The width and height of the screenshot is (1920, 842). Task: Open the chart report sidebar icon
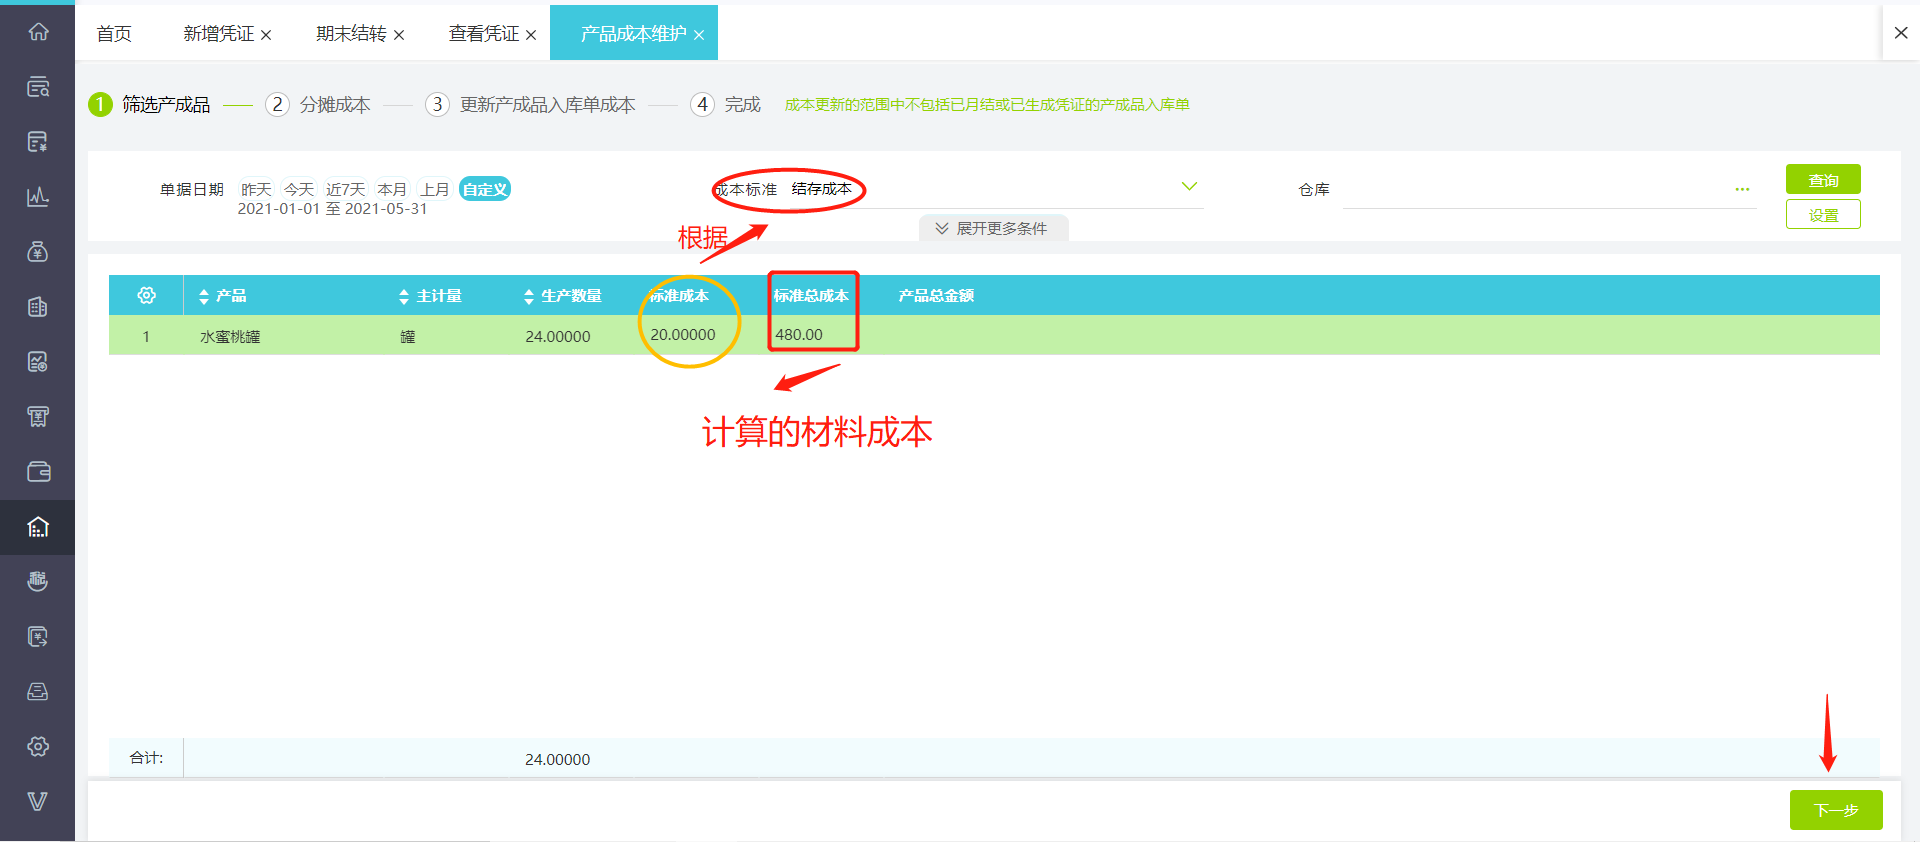(38, 197)
